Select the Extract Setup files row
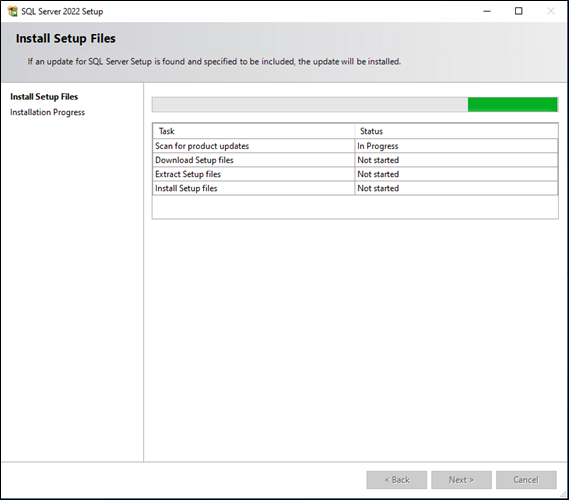 coord(355,174)
